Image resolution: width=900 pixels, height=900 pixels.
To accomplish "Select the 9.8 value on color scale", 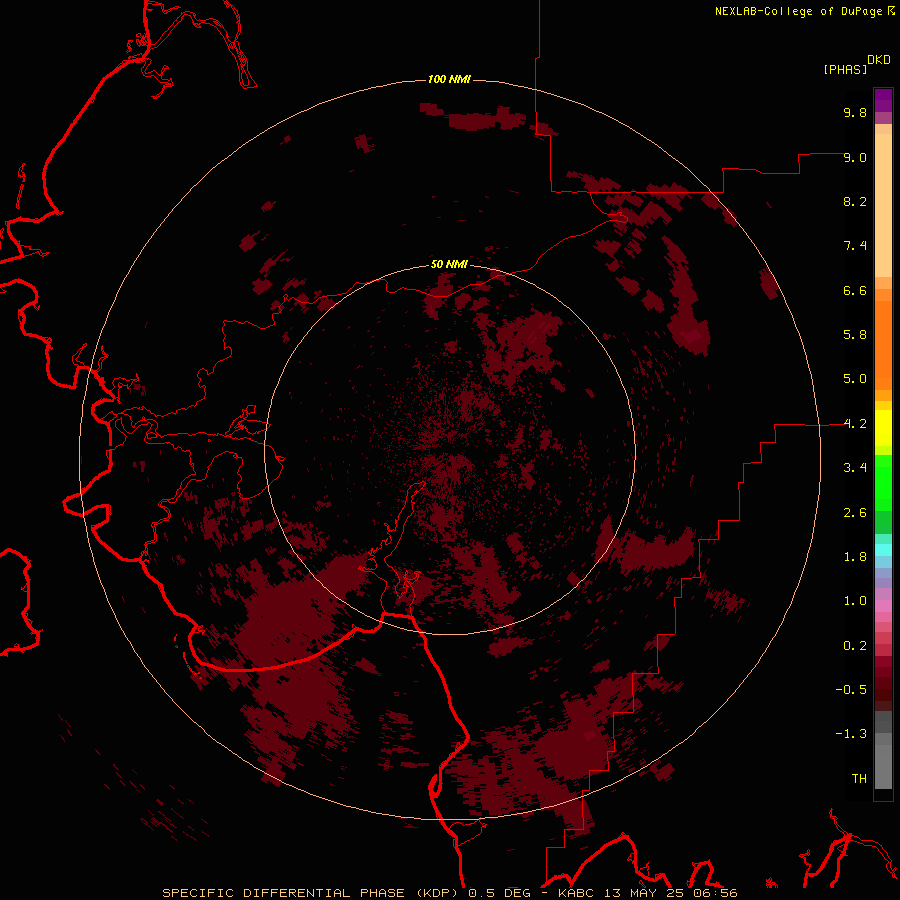I will point(855,112).
